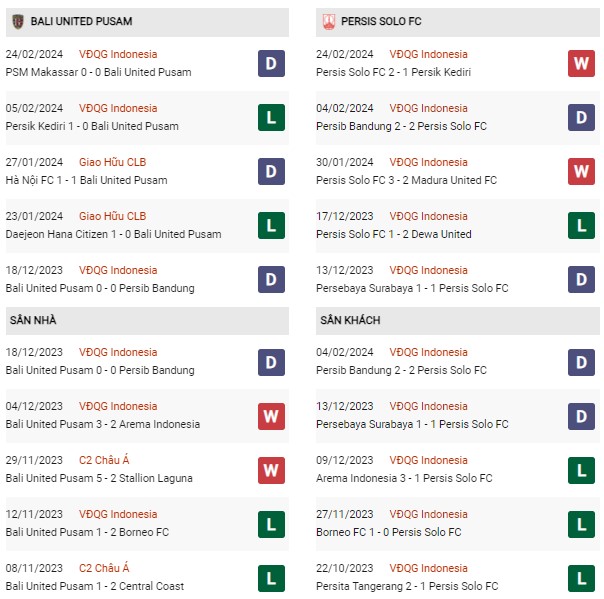Open Arema Indonesia 3-1 Persis Solo FC result
This screenshot has height=599, width=604.
pos(404,478)
